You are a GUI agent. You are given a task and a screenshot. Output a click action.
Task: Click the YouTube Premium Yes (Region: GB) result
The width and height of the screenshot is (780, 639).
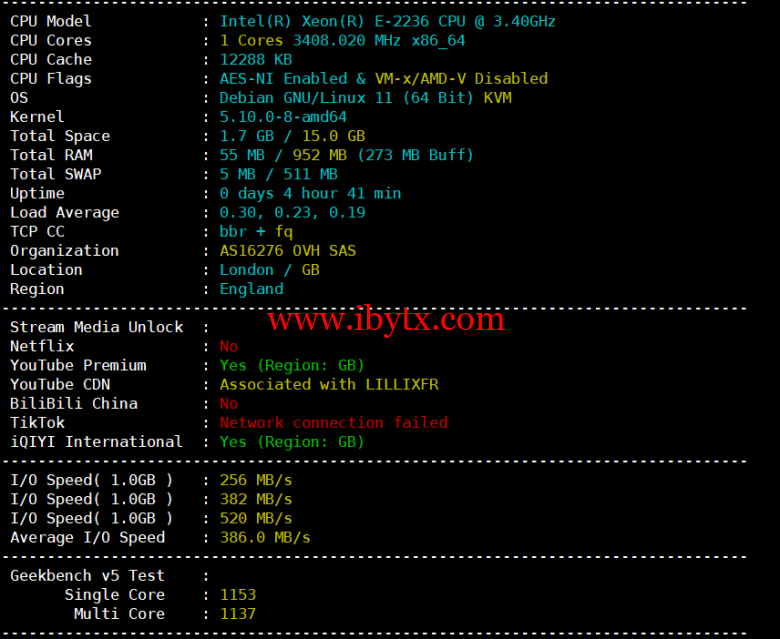click(x=292, y=365)
